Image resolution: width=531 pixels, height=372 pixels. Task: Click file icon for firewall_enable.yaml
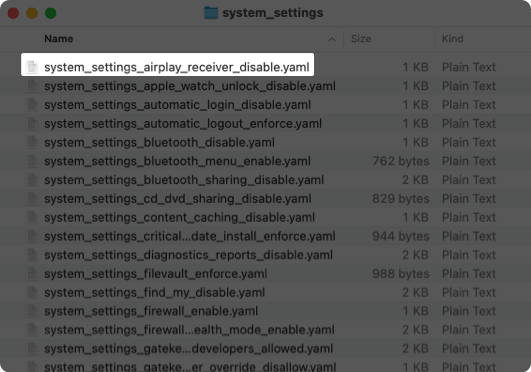32,311
